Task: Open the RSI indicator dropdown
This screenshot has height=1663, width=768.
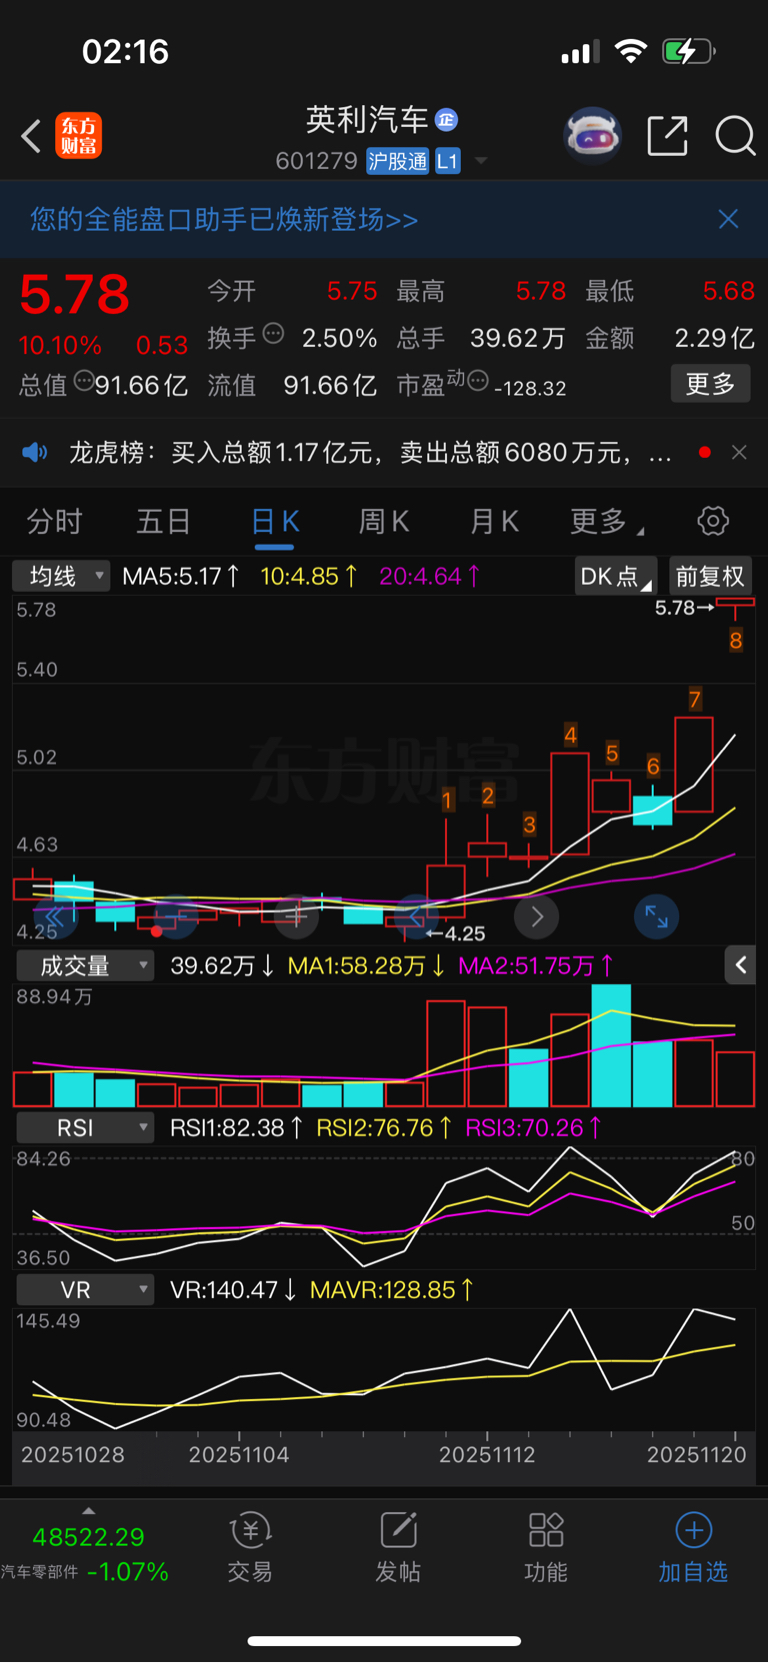Action: tap(85, 1128)
